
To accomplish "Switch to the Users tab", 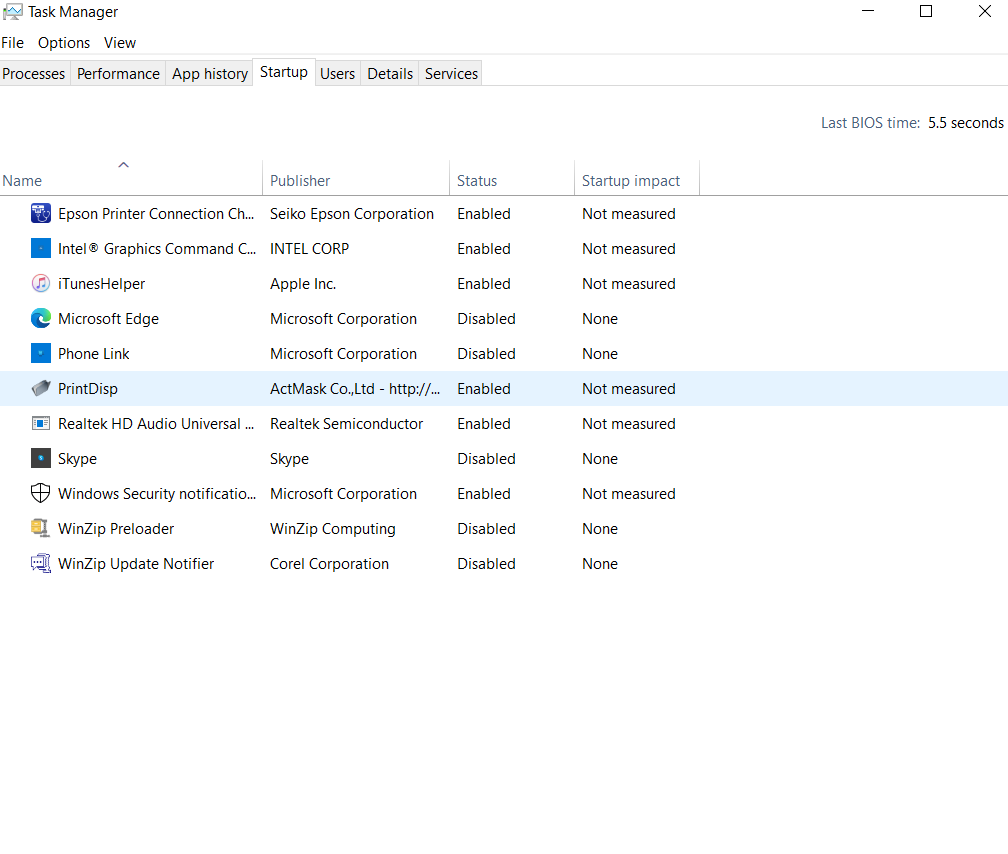I will (338, 74).
